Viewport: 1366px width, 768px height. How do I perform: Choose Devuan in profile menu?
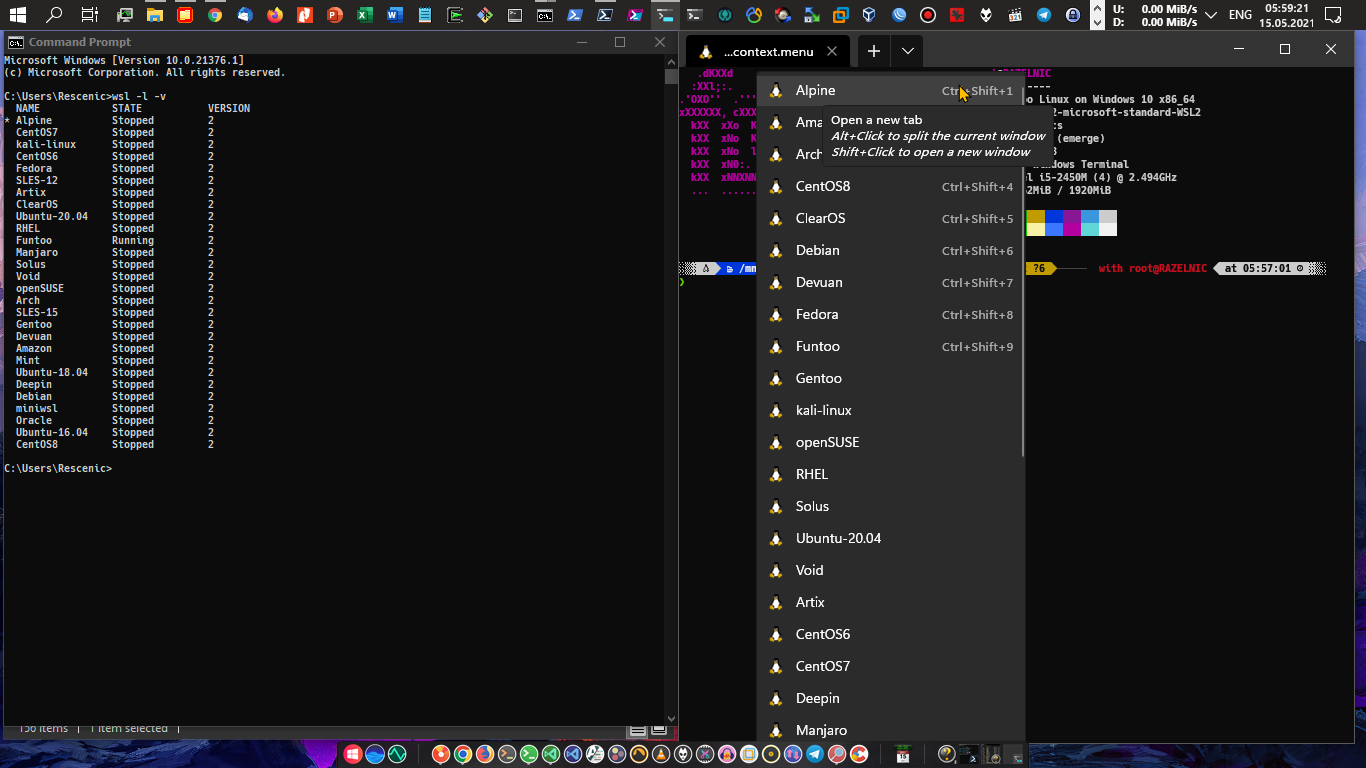pyautogui.click(x=891, y=282)
